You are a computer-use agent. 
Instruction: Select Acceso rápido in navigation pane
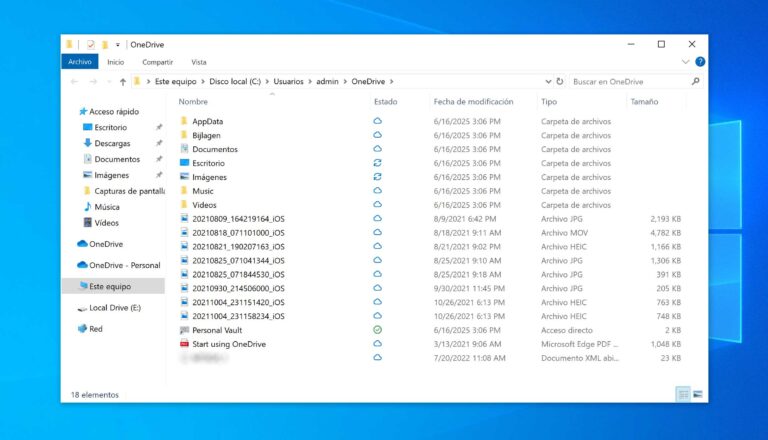point(109,112)
